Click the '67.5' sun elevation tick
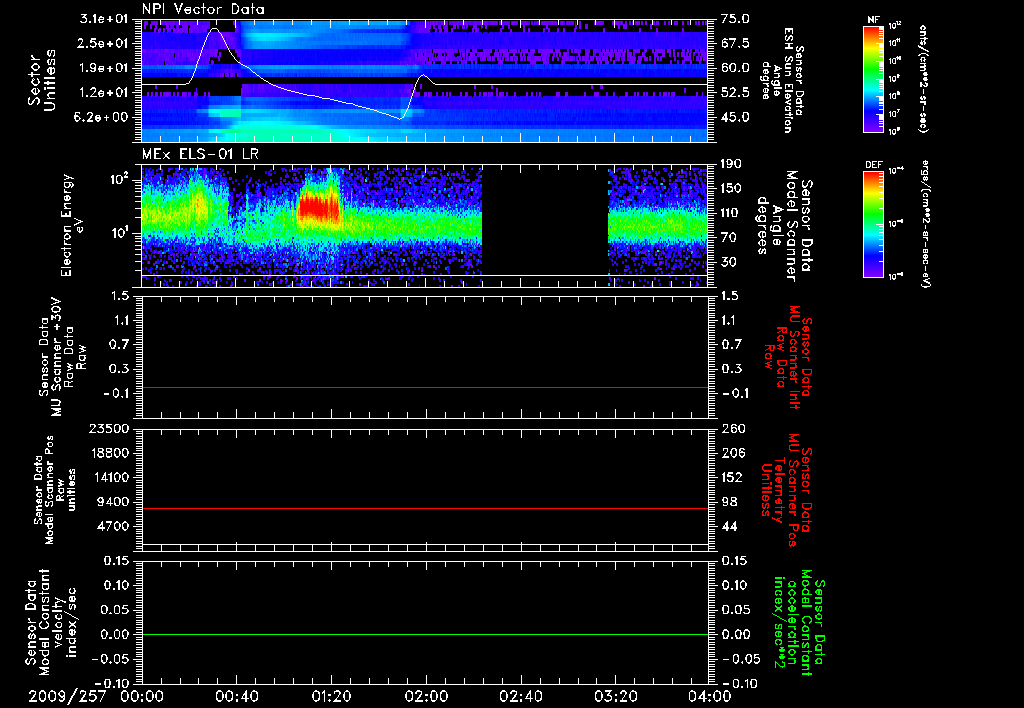Viewport: 1024px width, 708px height. (735, 43)
